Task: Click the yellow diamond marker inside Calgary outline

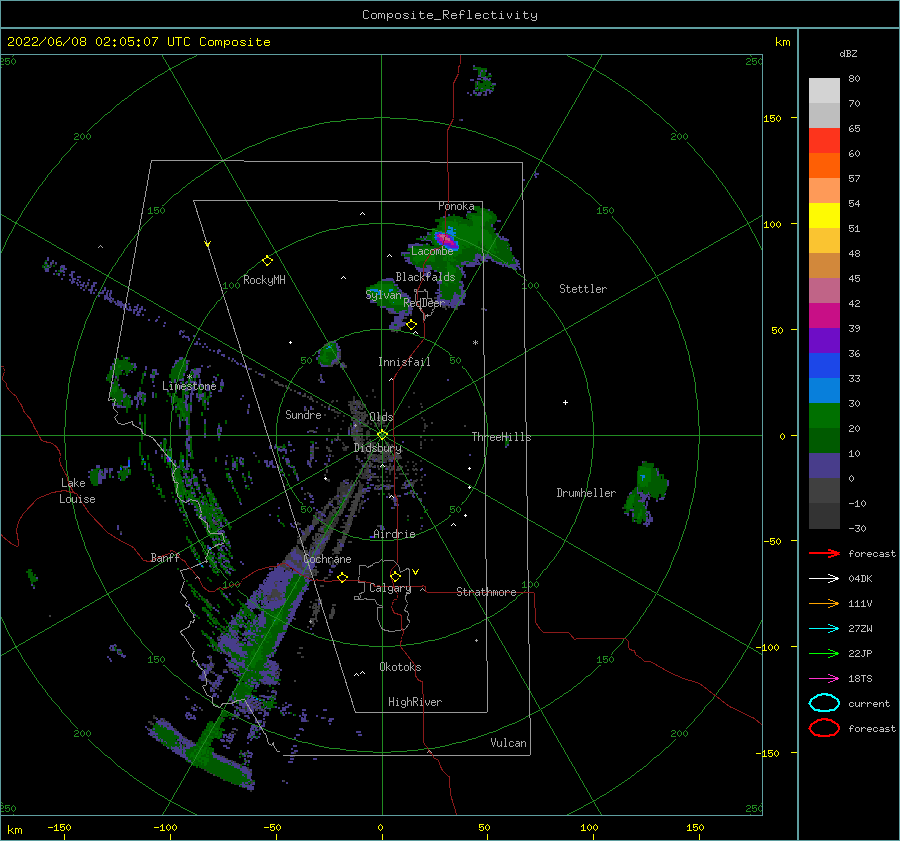Action: click(x=395, y=576)
